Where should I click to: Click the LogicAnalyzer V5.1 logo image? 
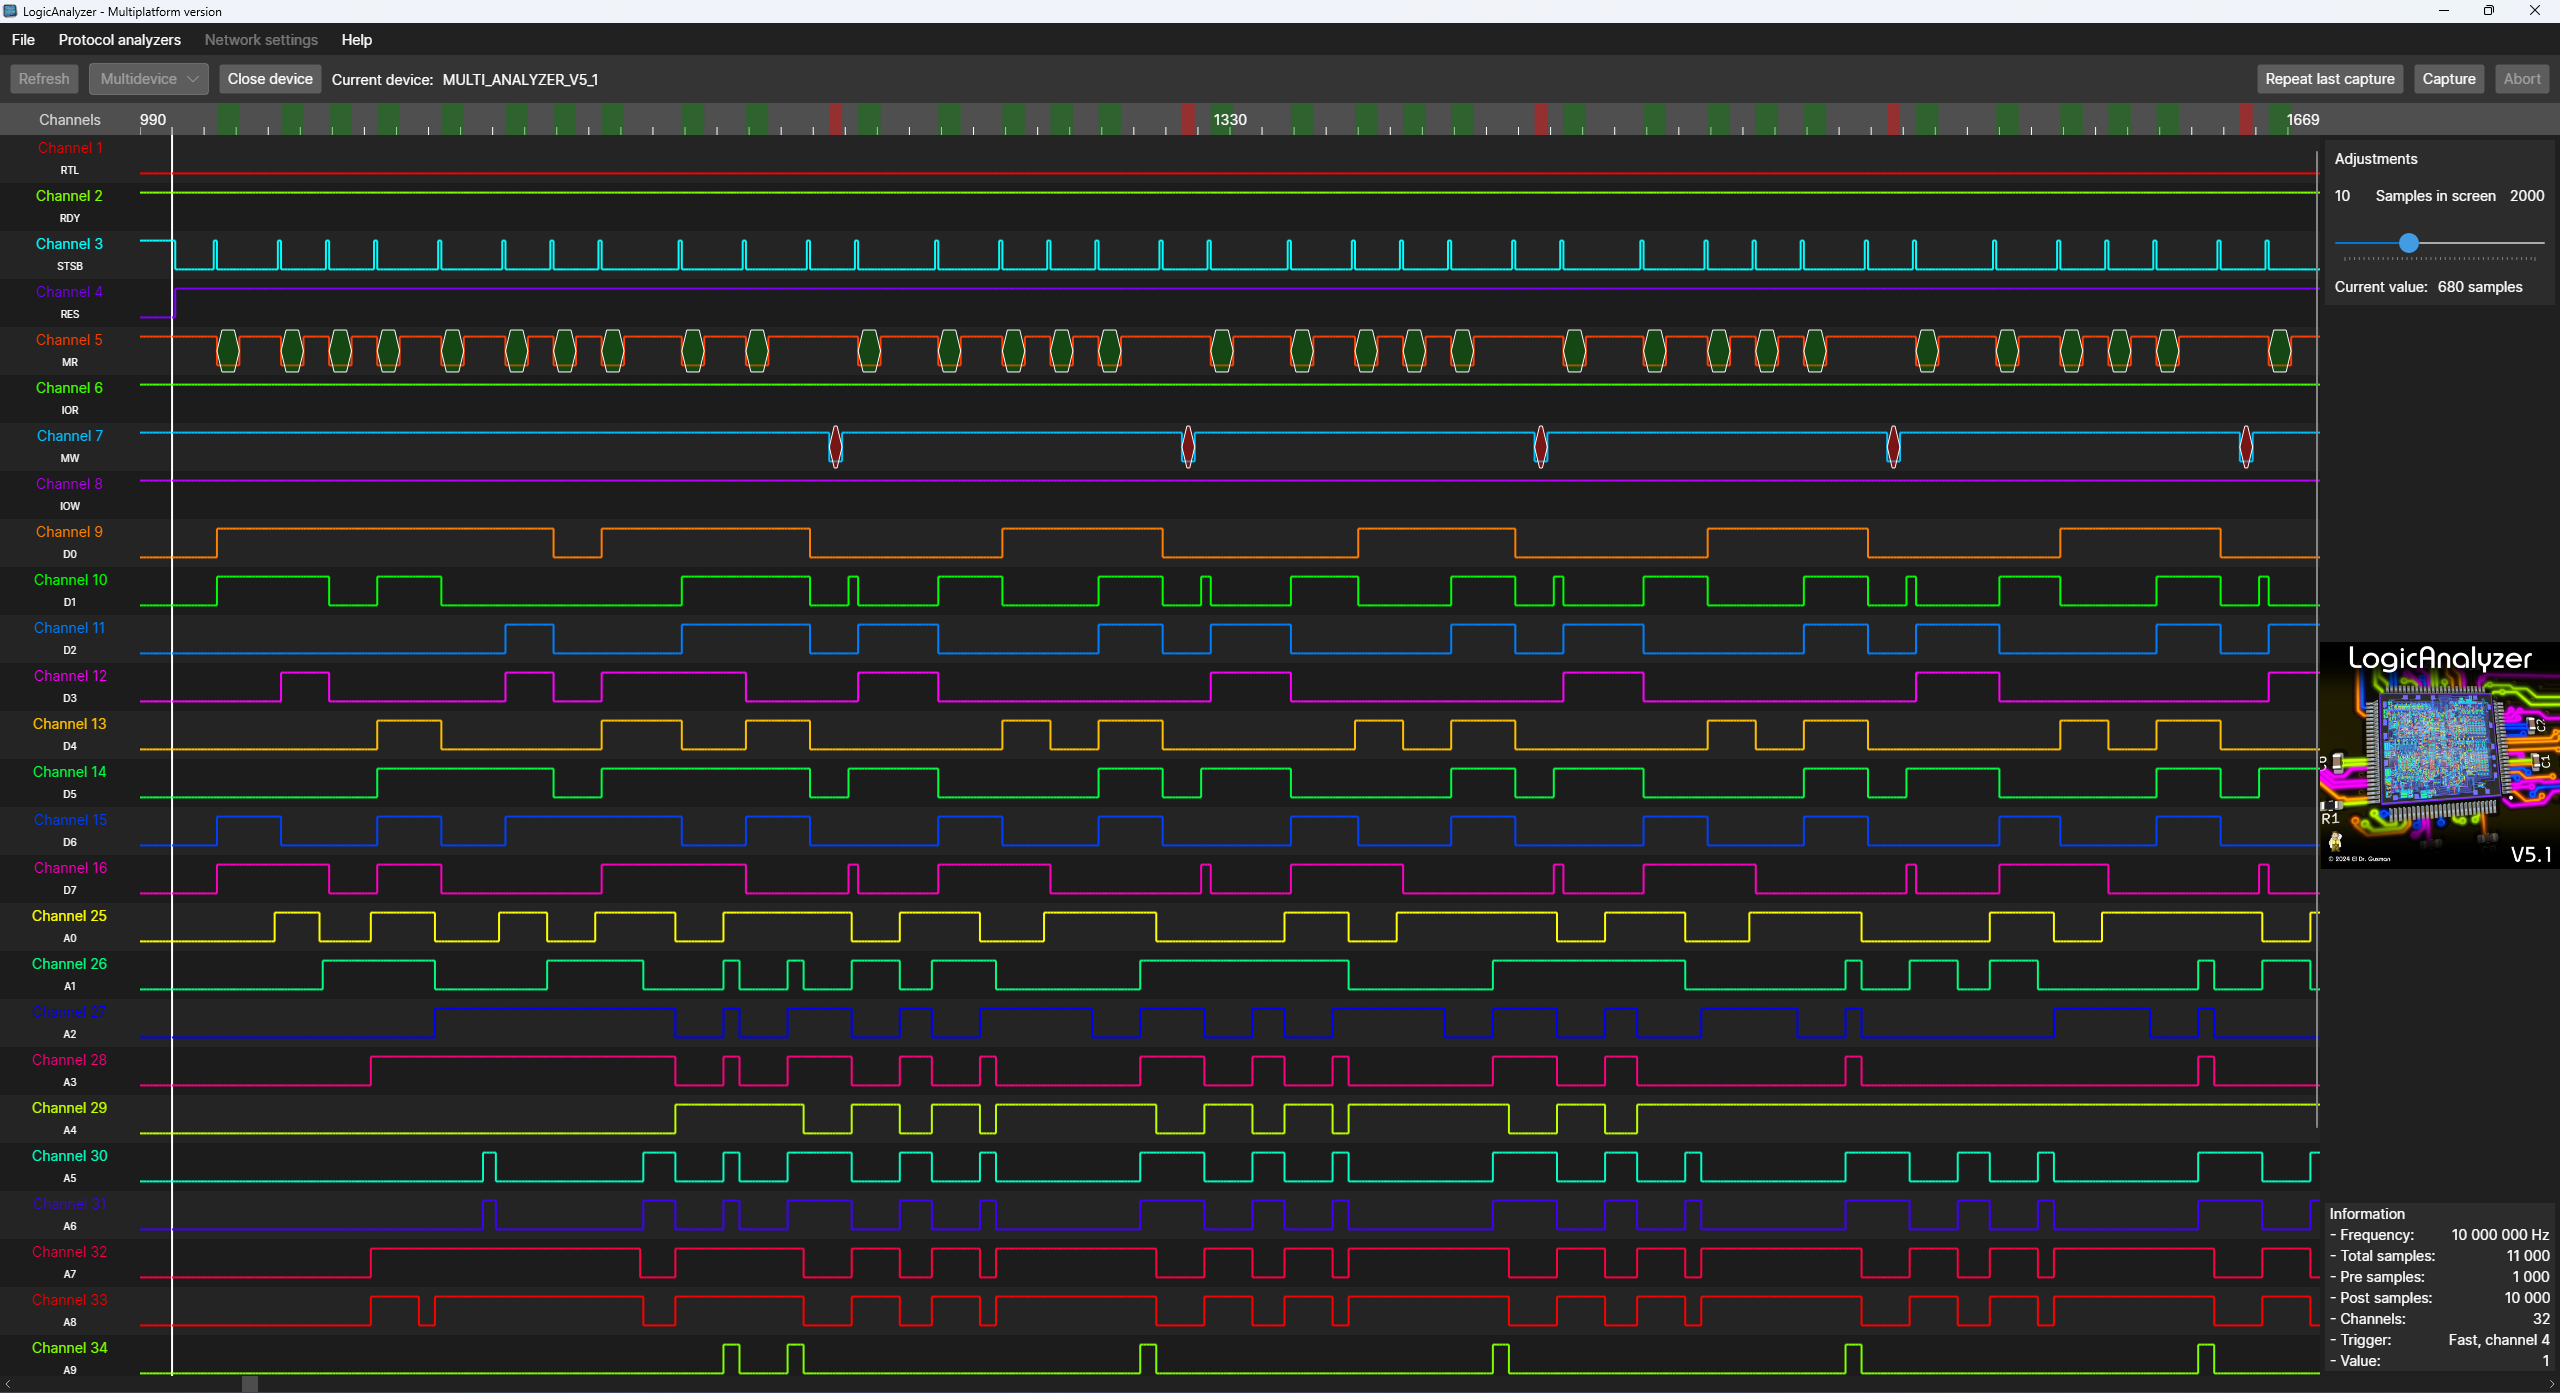click(x=2440, y=755)
